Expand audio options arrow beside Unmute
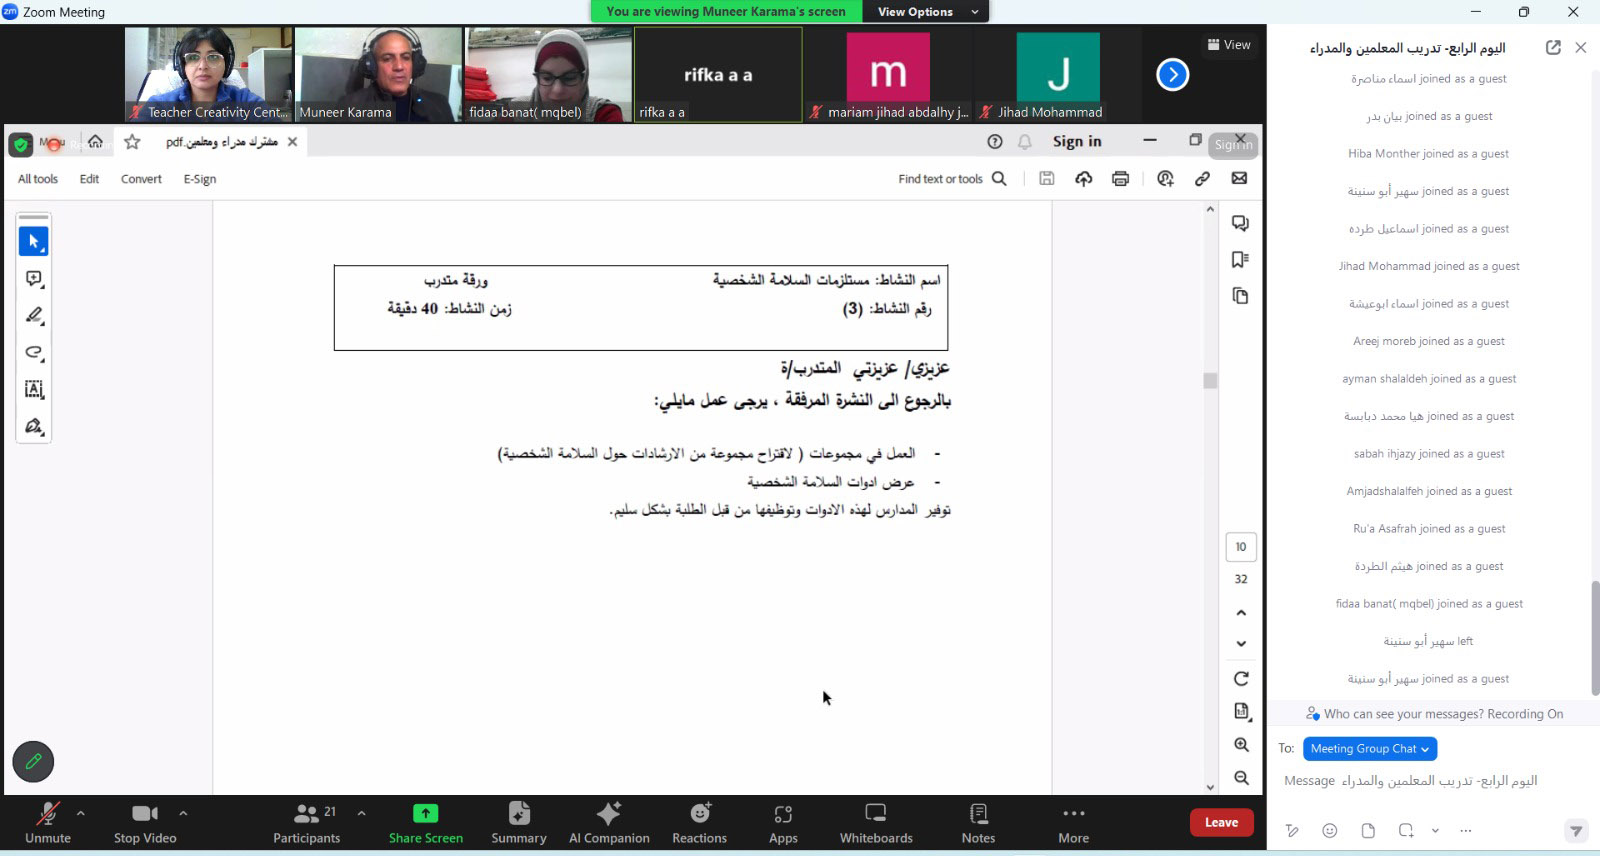The height and width of the screenshot is (856, 1600). [x=81, y=813]
